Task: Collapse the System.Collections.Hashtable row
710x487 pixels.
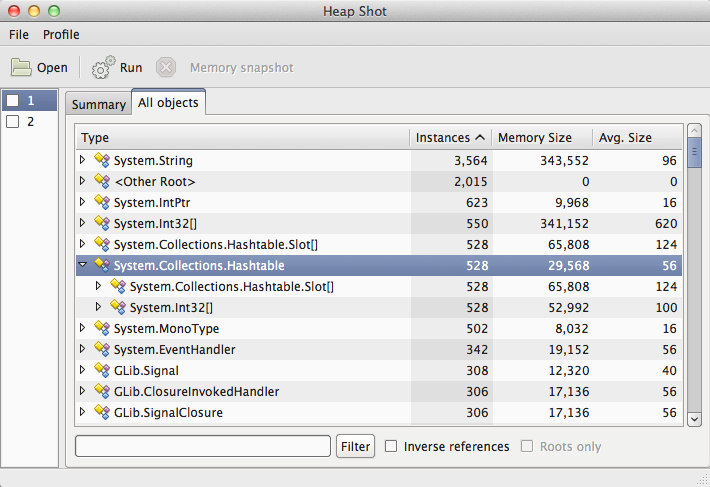Action: (x=83, y=265)
